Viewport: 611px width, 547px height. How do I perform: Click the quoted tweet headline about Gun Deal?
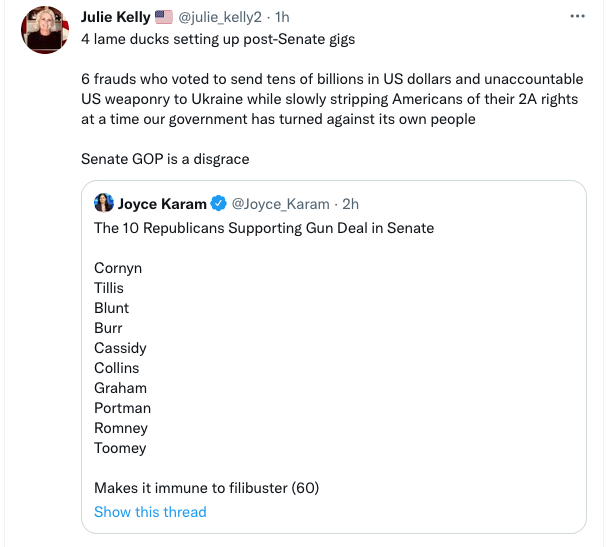coord(264,228)
